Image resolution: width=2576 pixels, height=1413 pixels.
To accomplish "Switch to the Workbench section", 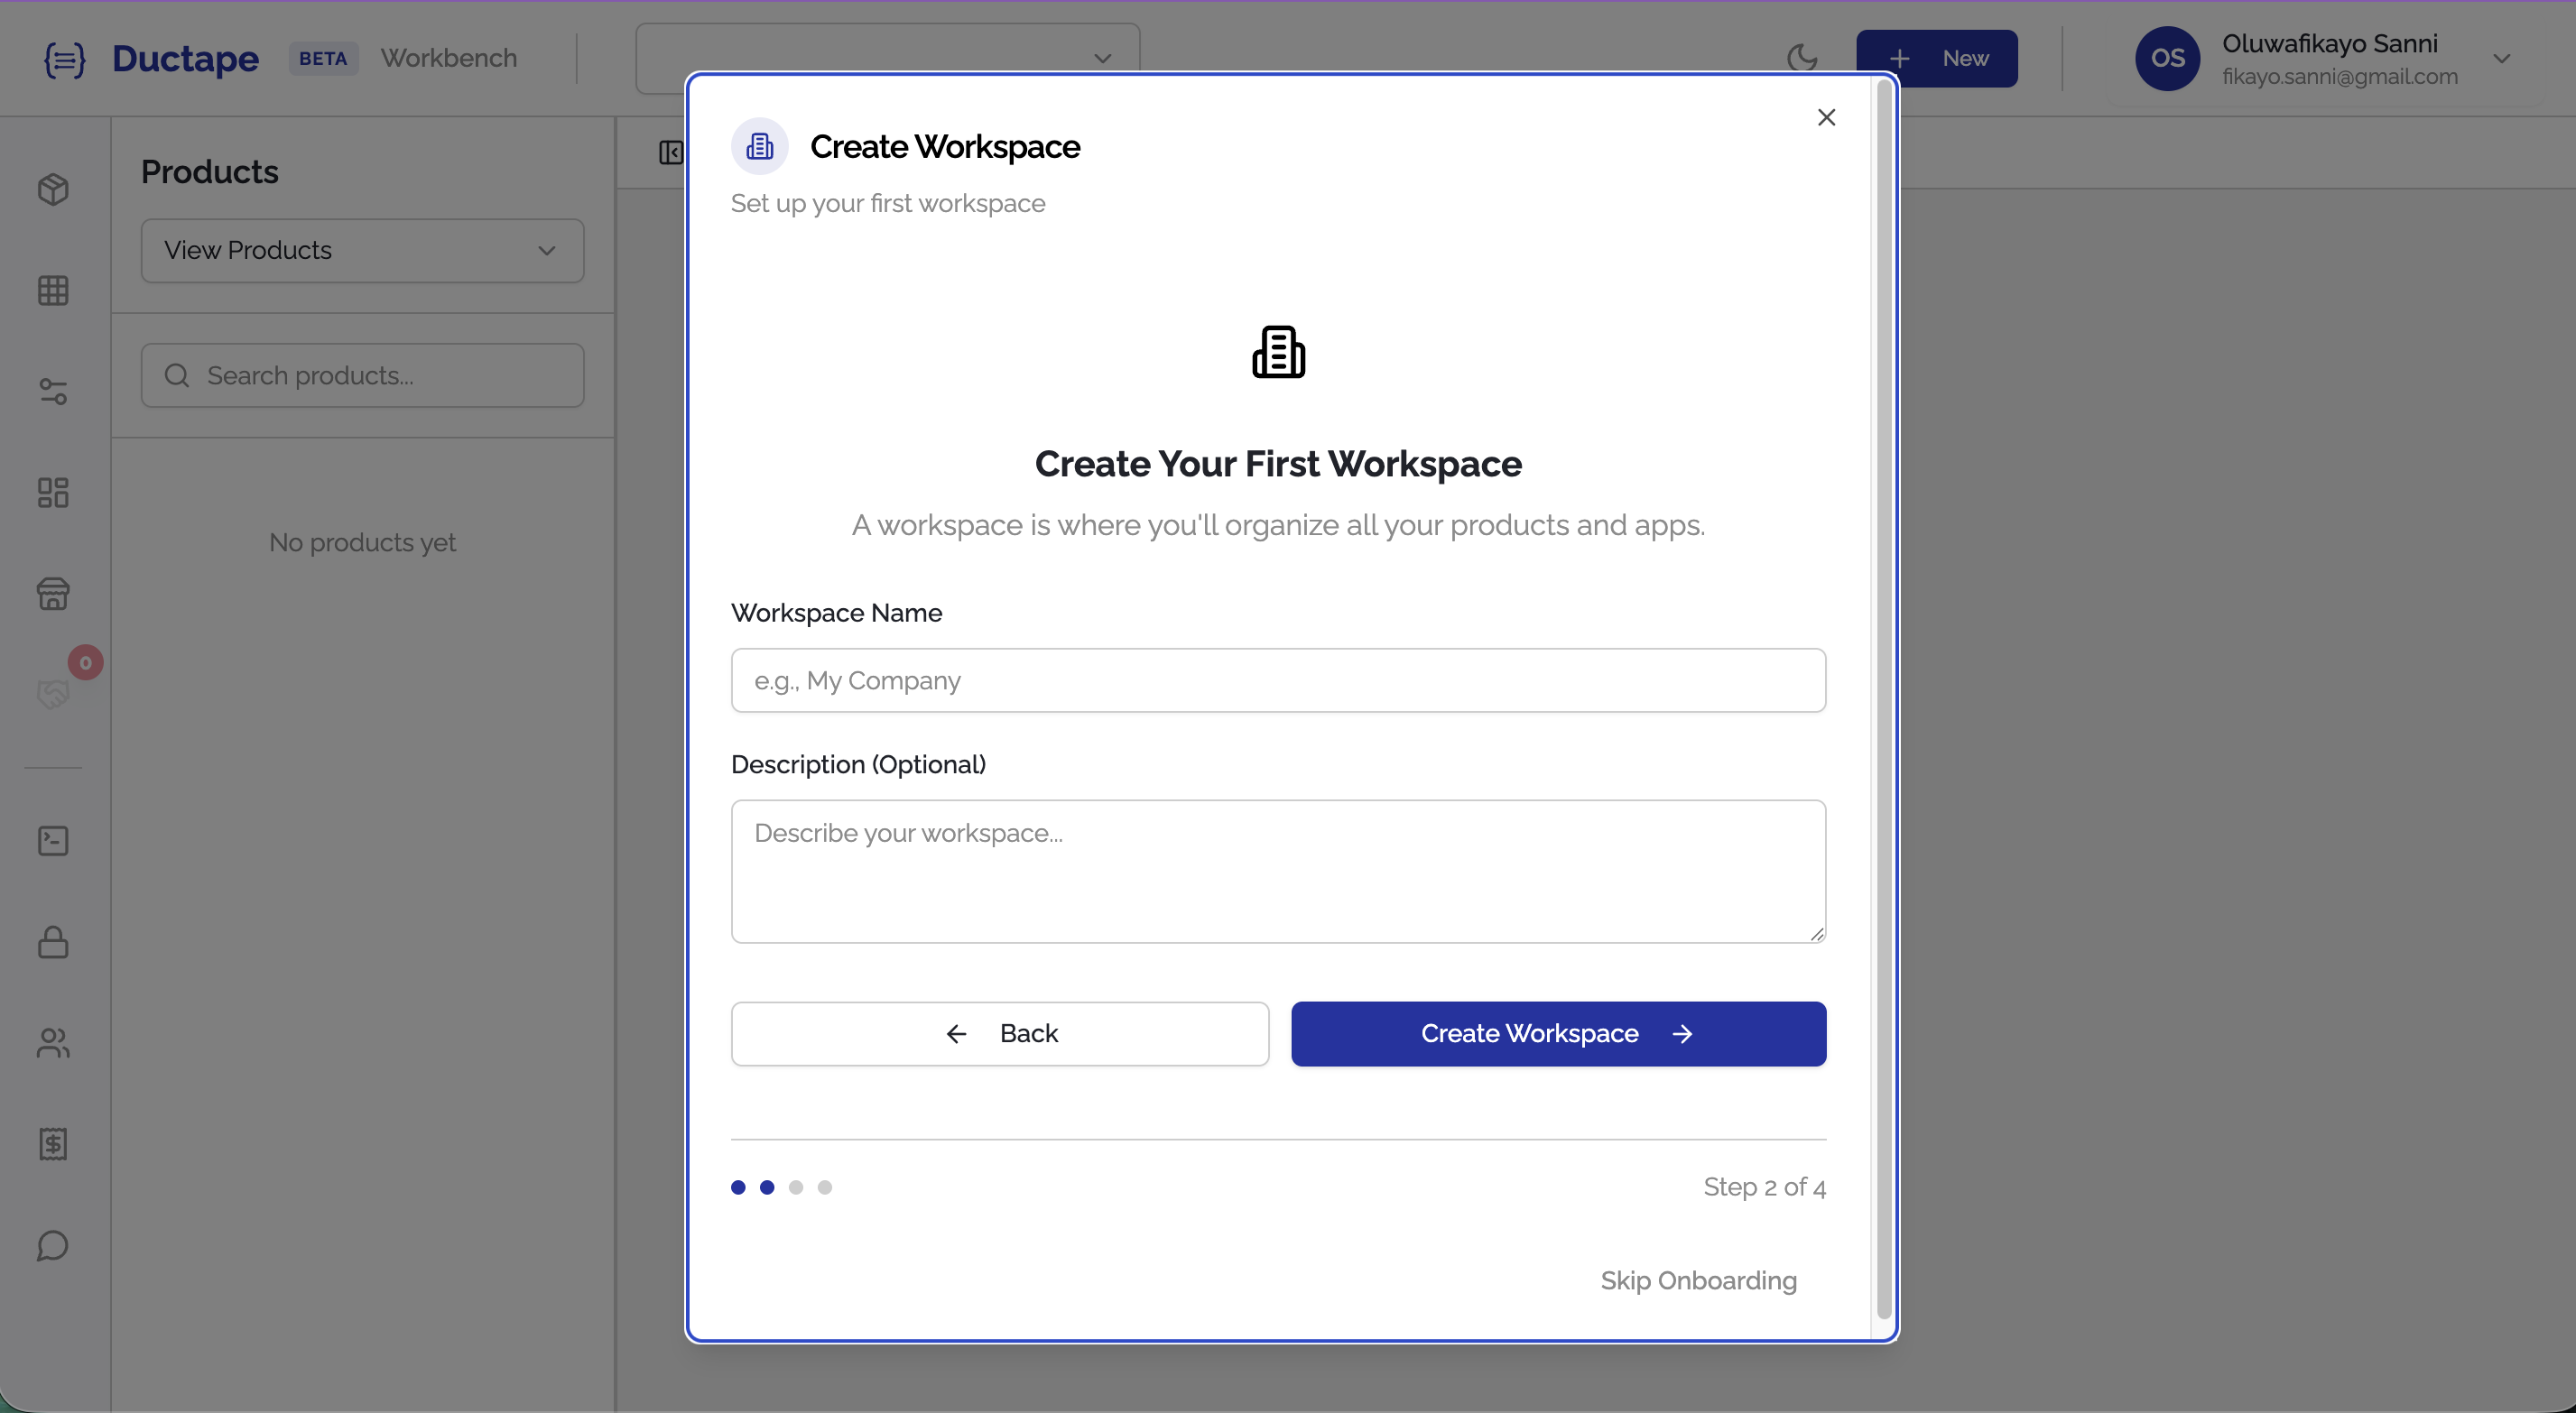I will (x=448, y=57).
